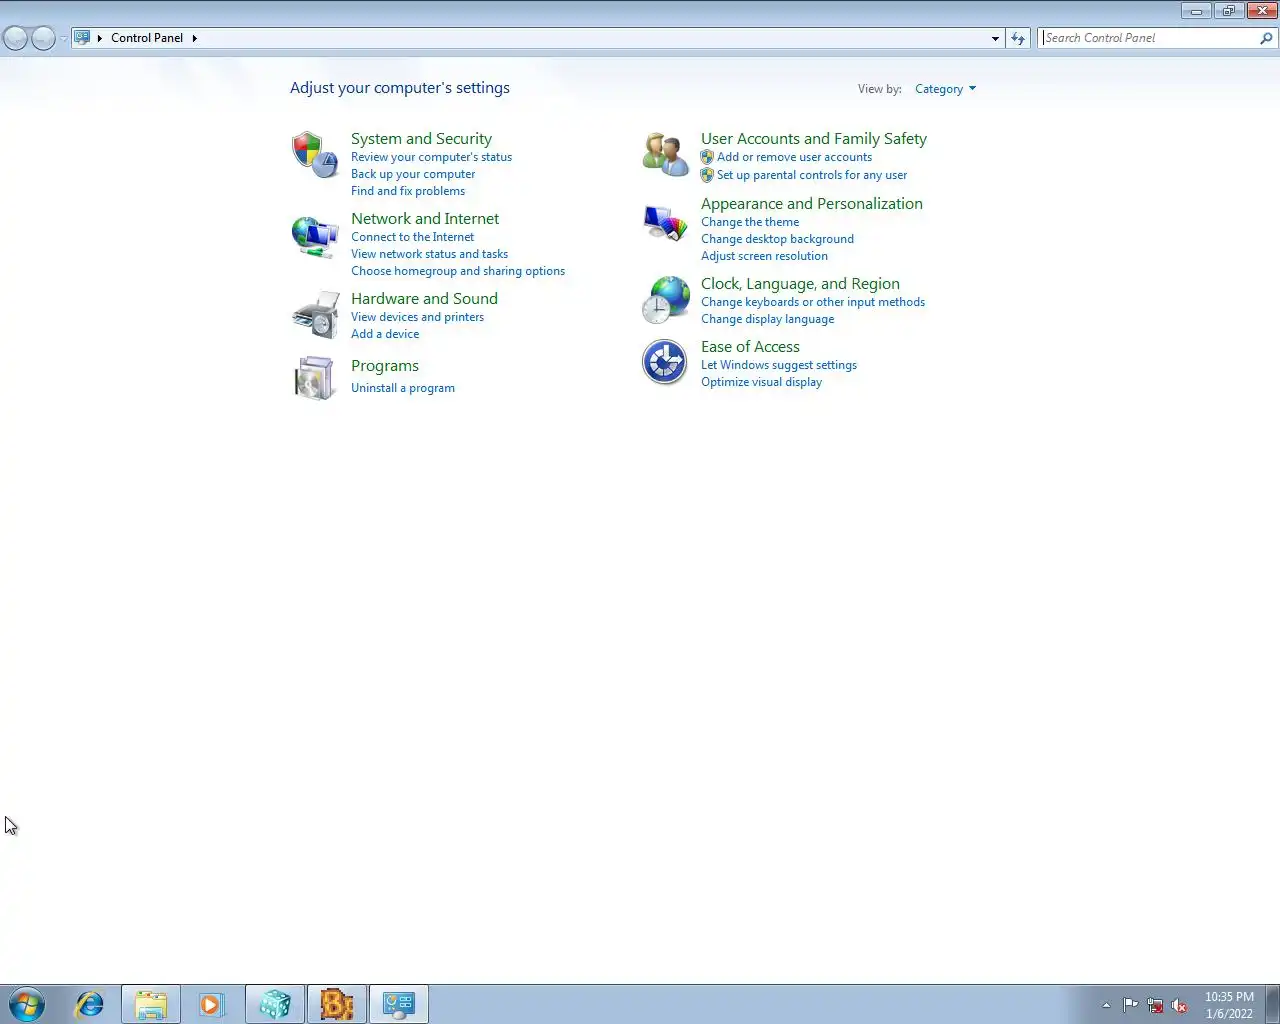This screenshot has width=1280, height=1024.
Task: Click Review your computer's status
Action: [x=431, y=157]
